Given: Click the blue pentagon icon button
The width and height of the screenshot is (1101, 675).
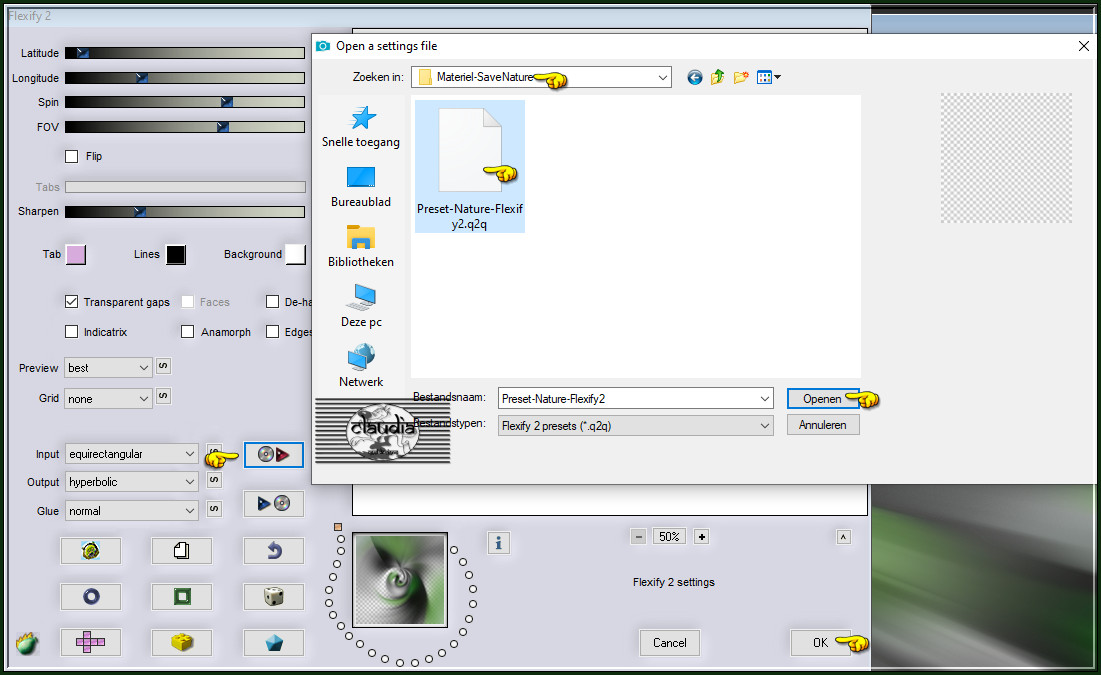Looking at the screenshot, I should (274, 642).
